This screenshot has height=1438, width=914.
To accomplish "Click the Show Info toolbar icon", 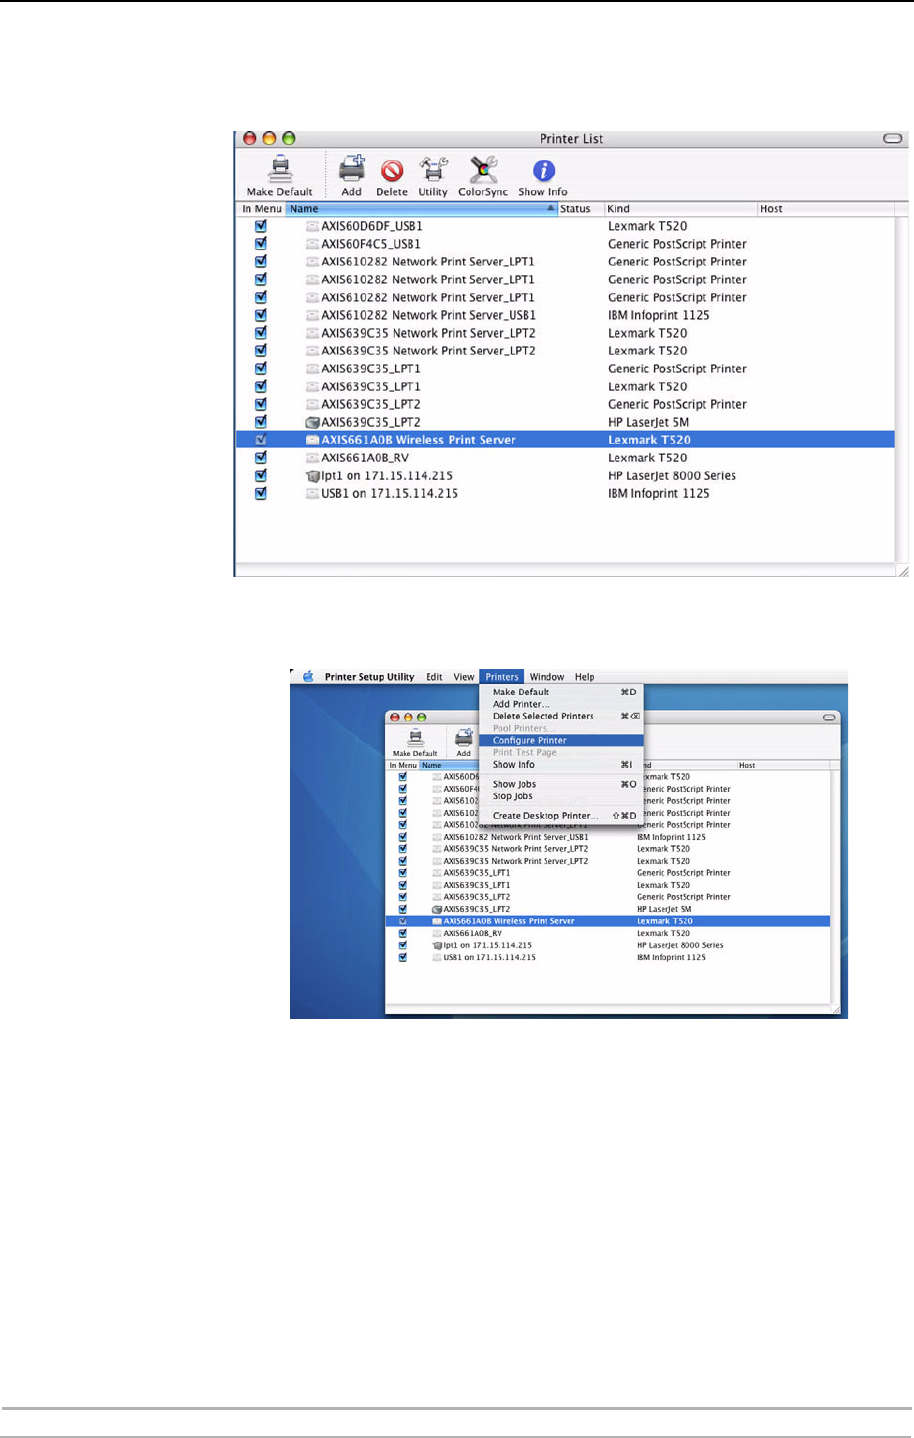I will coord(543,170).
